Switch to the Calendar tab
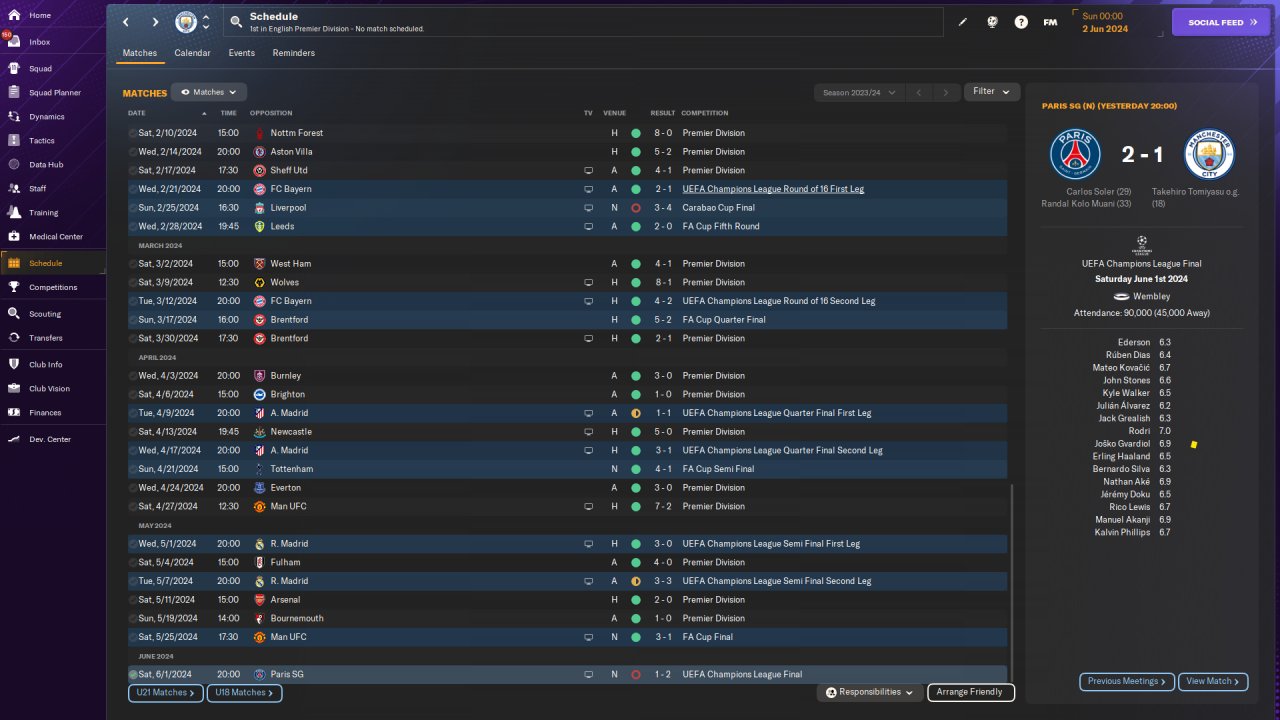Image resolution: width=1280 pixels, height=720 pixels. (192, 53)
